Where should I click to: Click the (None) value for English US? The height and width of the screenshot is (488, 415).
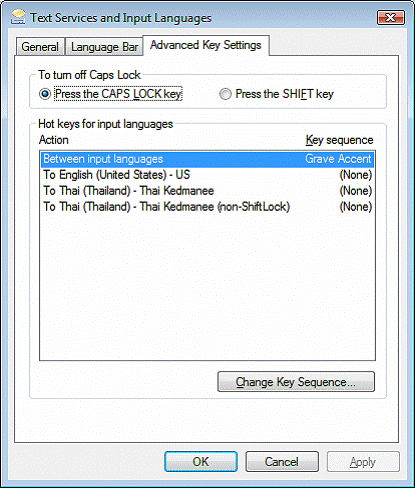356,175
